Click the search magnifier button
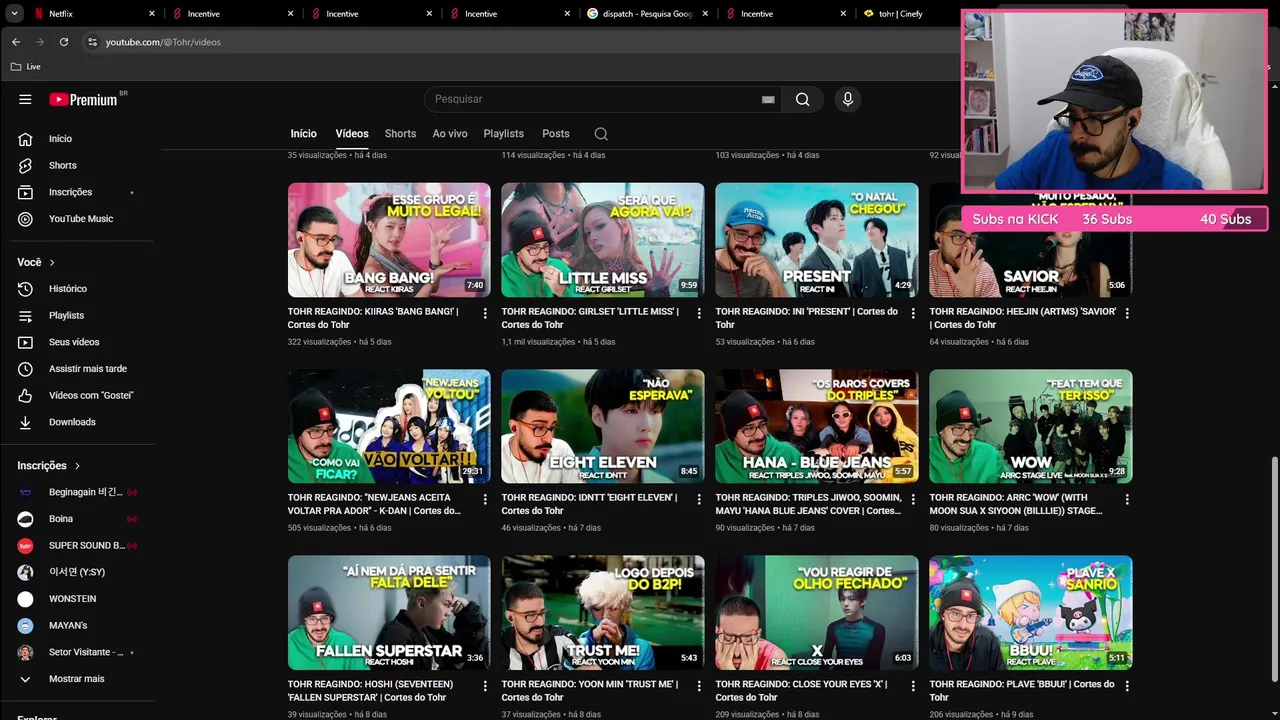Screen dimensions: 1280x720 pos(802,99)
